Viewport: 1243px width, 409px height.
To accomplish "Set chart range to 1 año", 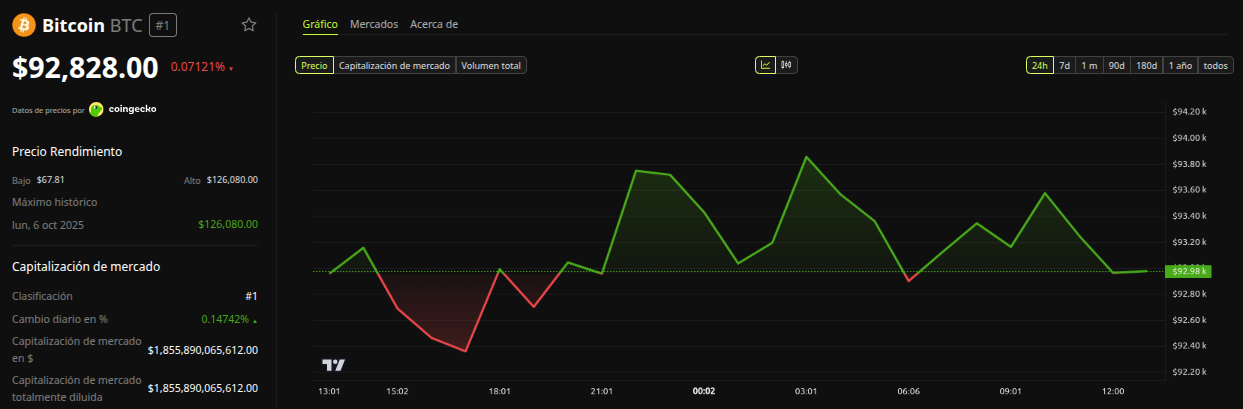I will (1180, 65).
